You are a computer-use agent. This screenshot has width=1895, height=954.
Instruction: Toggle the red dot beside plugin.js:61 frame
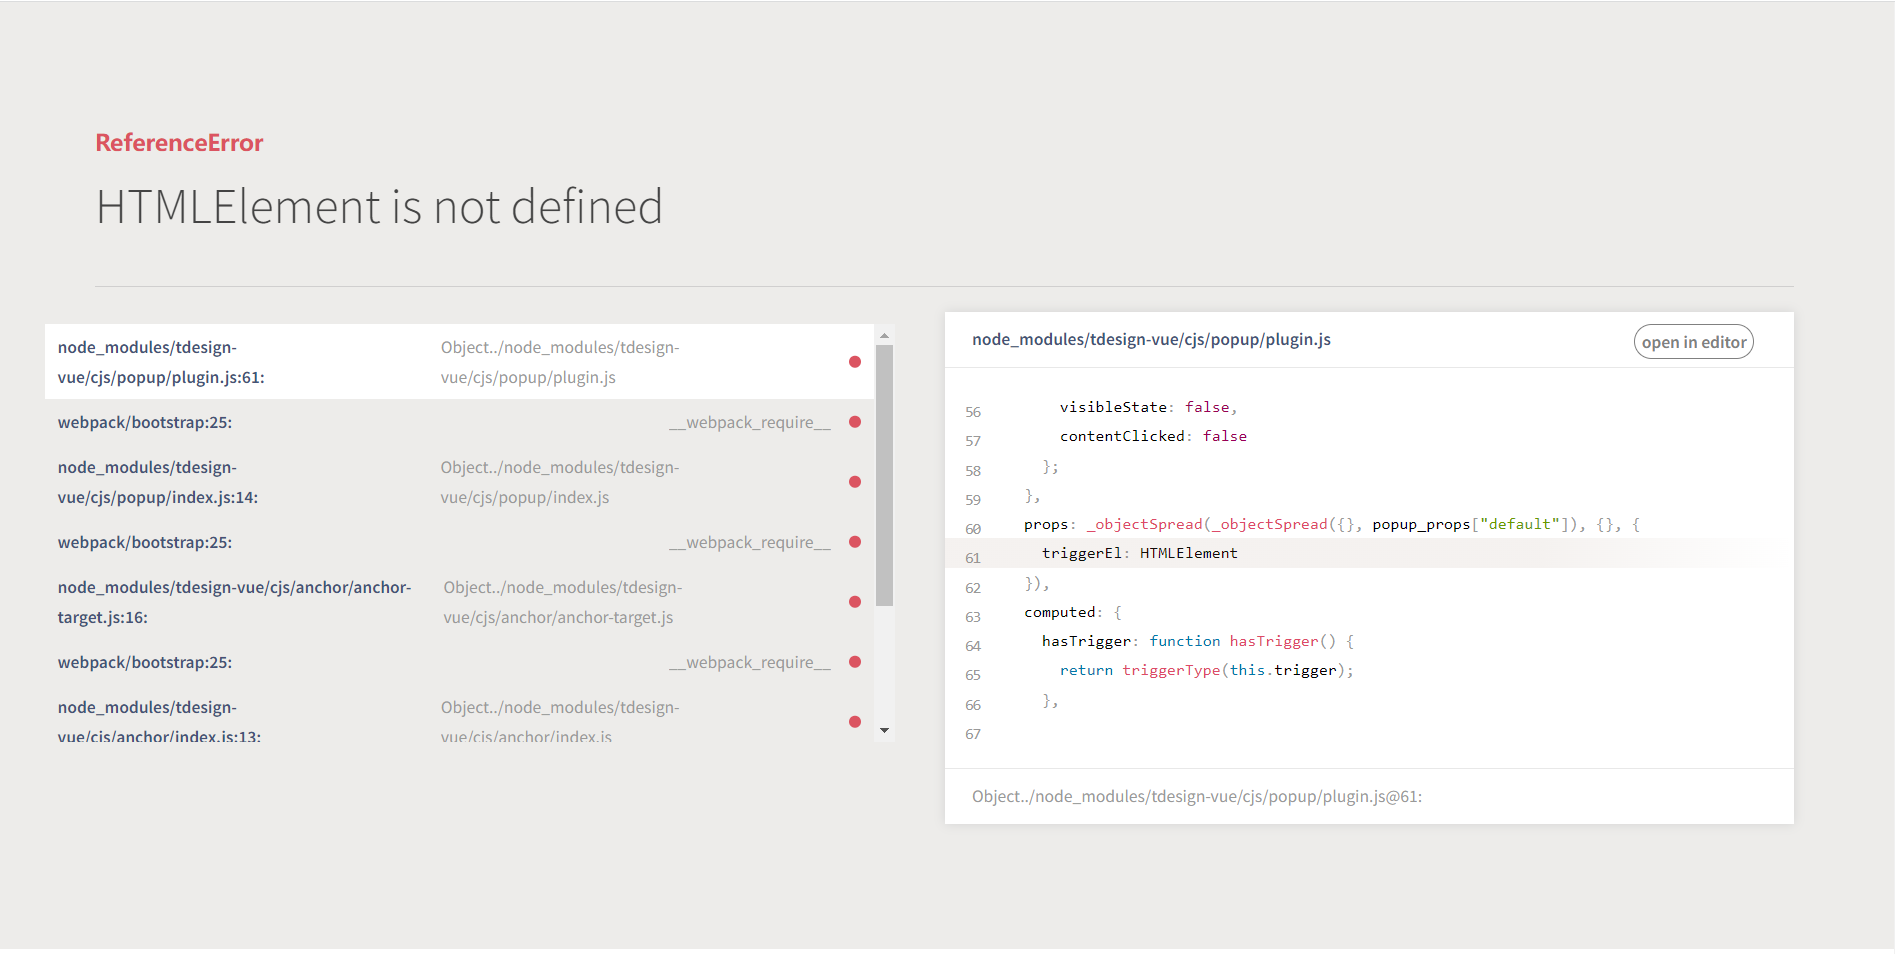[x=855, y=361]
